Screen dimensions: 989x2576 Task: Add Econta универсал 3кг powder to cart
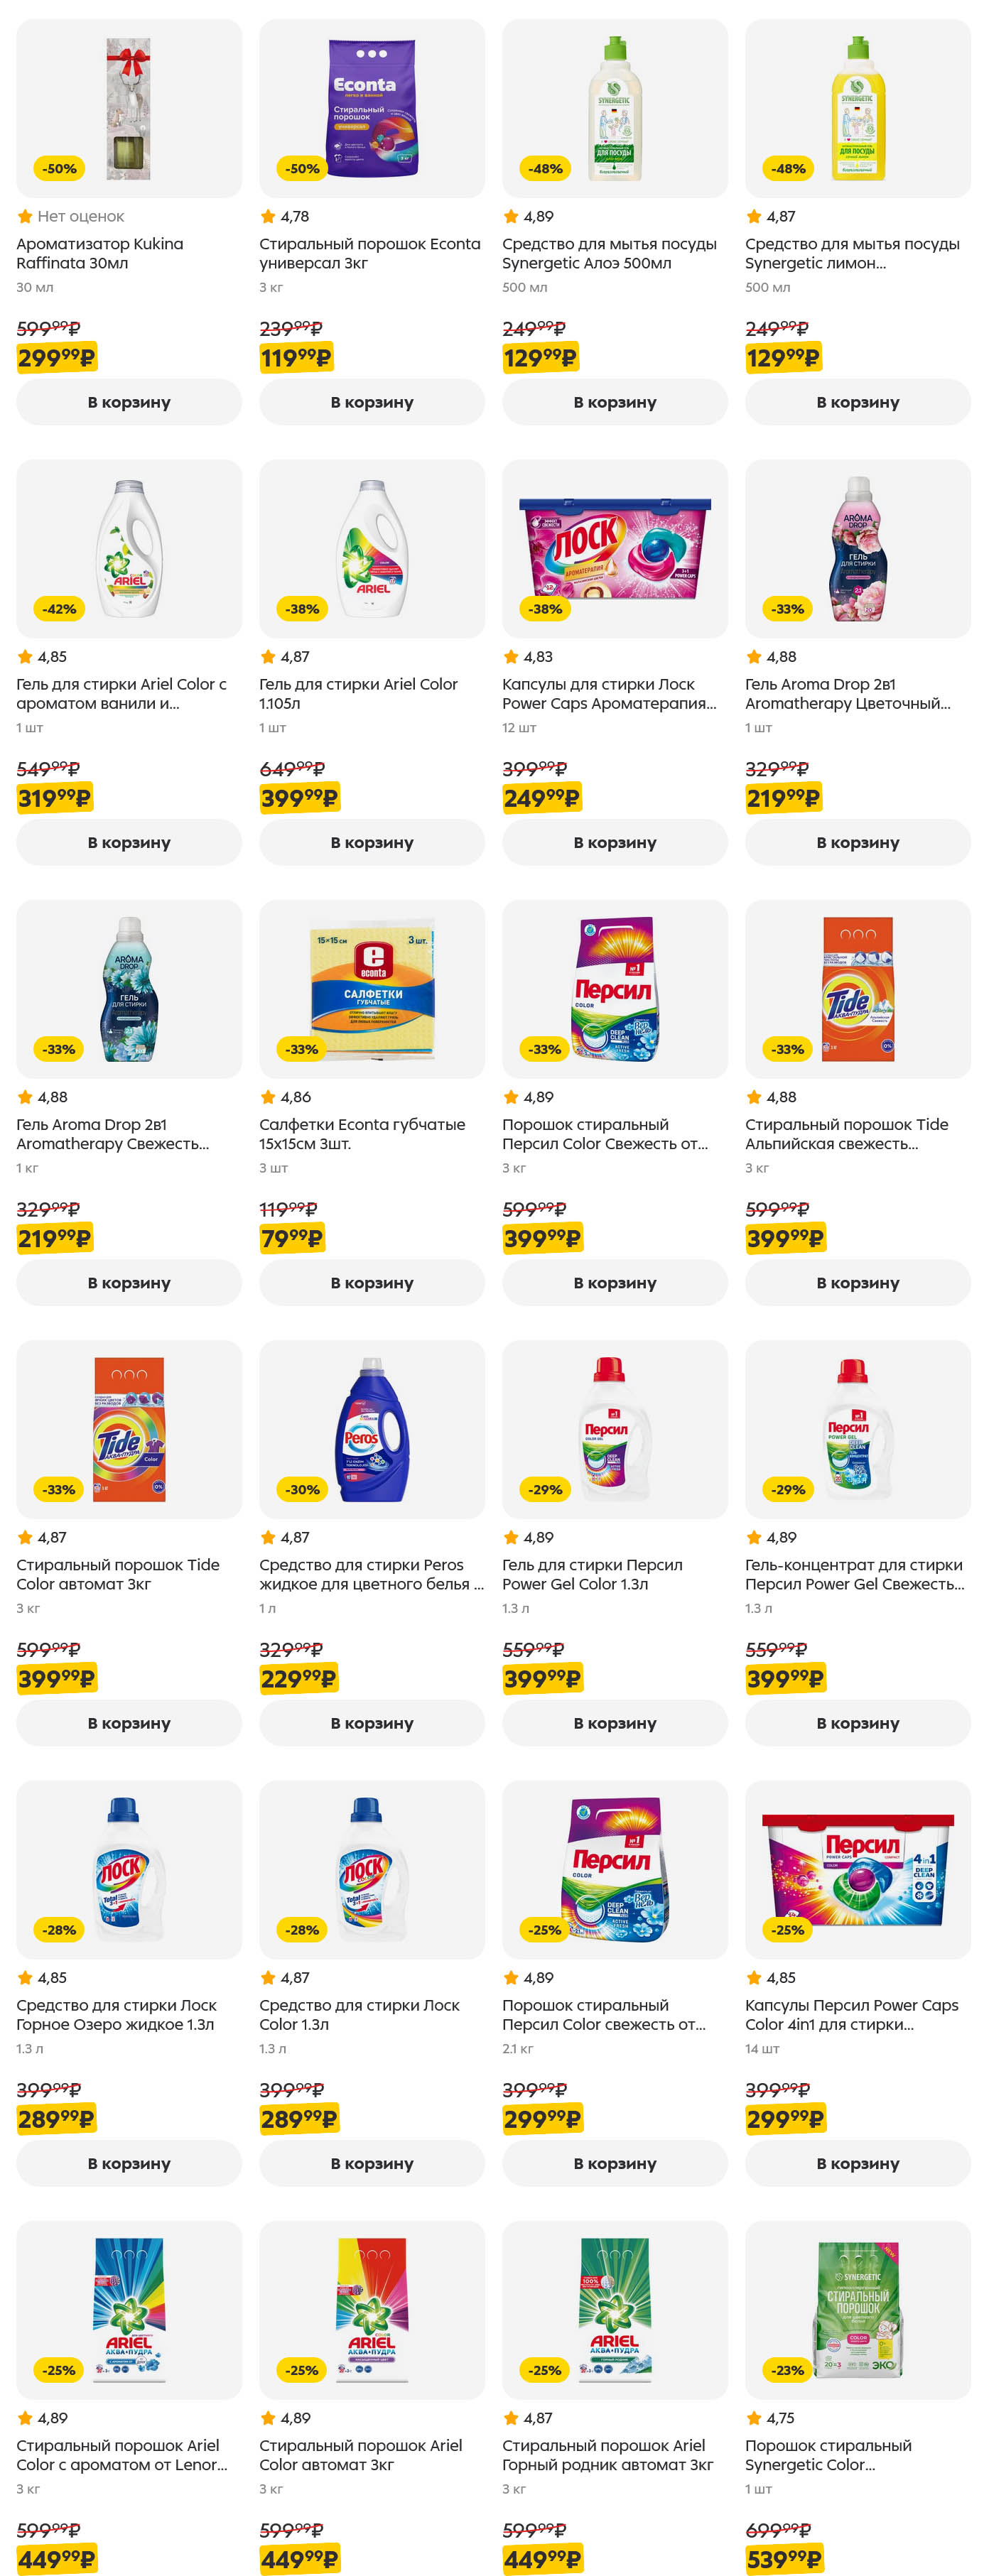point(372,402)
